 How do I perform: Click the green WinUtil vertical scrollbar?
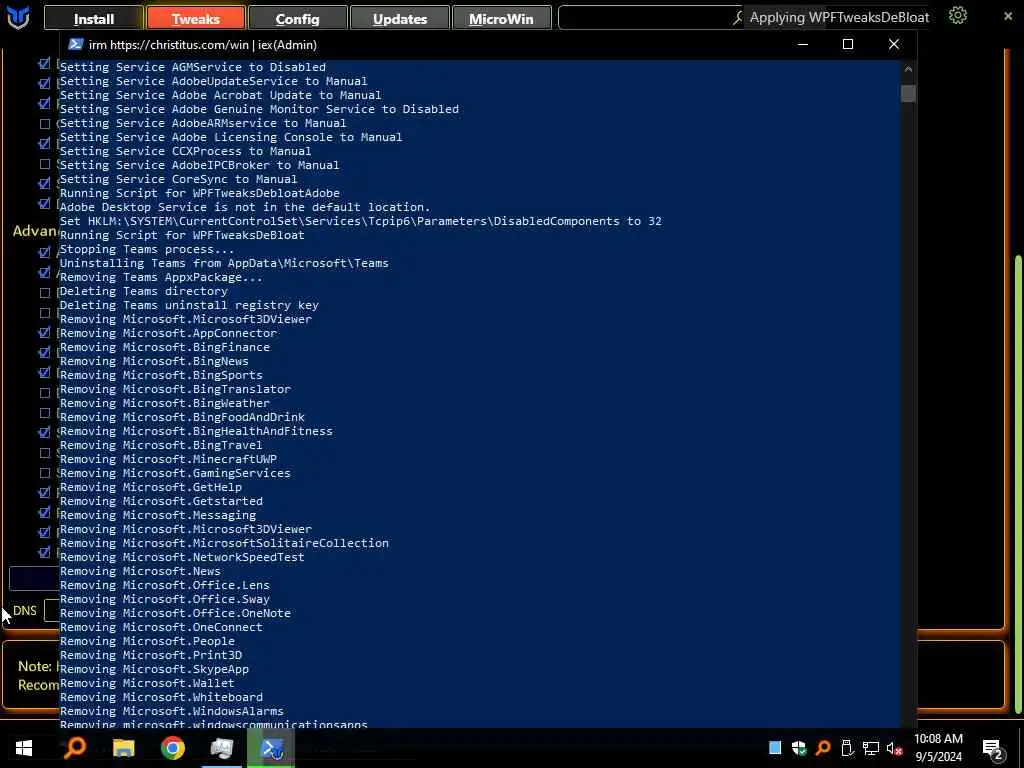pos(1018,483)
